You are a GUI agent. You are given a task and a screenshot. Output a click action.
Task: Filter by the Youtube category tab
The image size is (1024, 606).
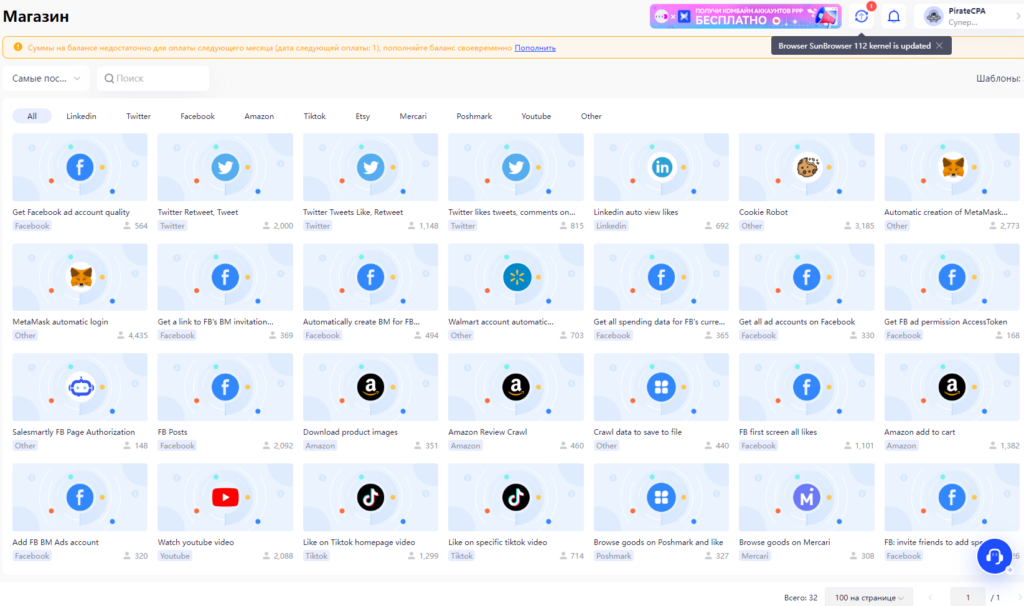[536, 116]
